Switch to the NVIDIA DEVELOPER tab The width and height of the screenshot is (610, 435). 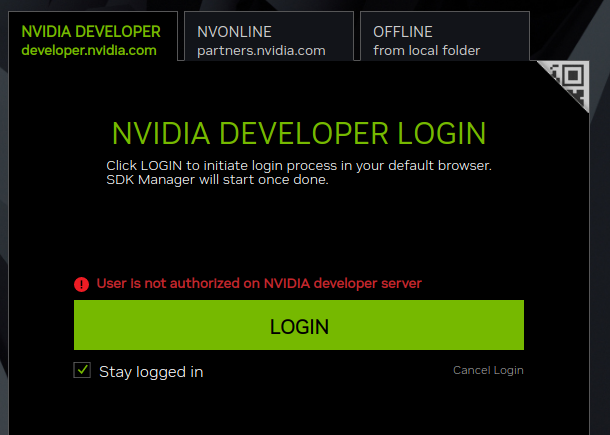pos(93,36)
